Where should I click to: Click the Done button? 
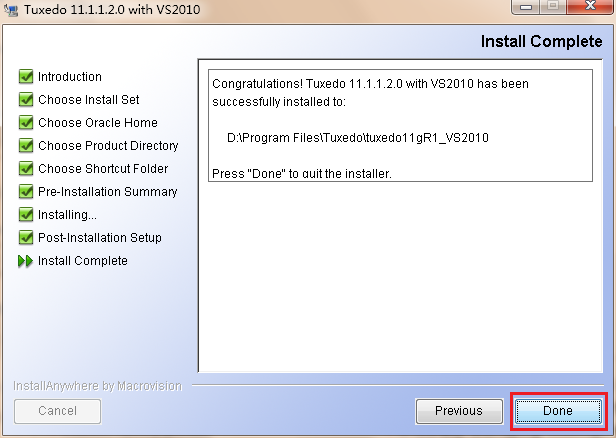[x=557, y=410]
